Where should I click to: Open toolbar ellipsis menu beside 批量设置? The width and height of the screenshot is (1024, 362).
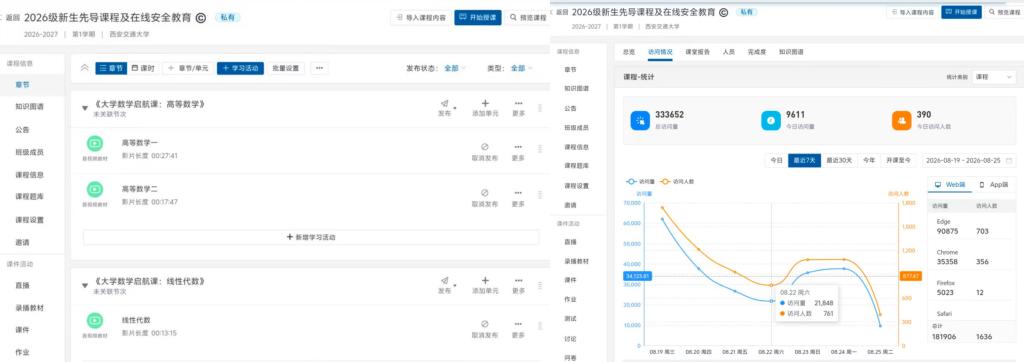(319, 68)
